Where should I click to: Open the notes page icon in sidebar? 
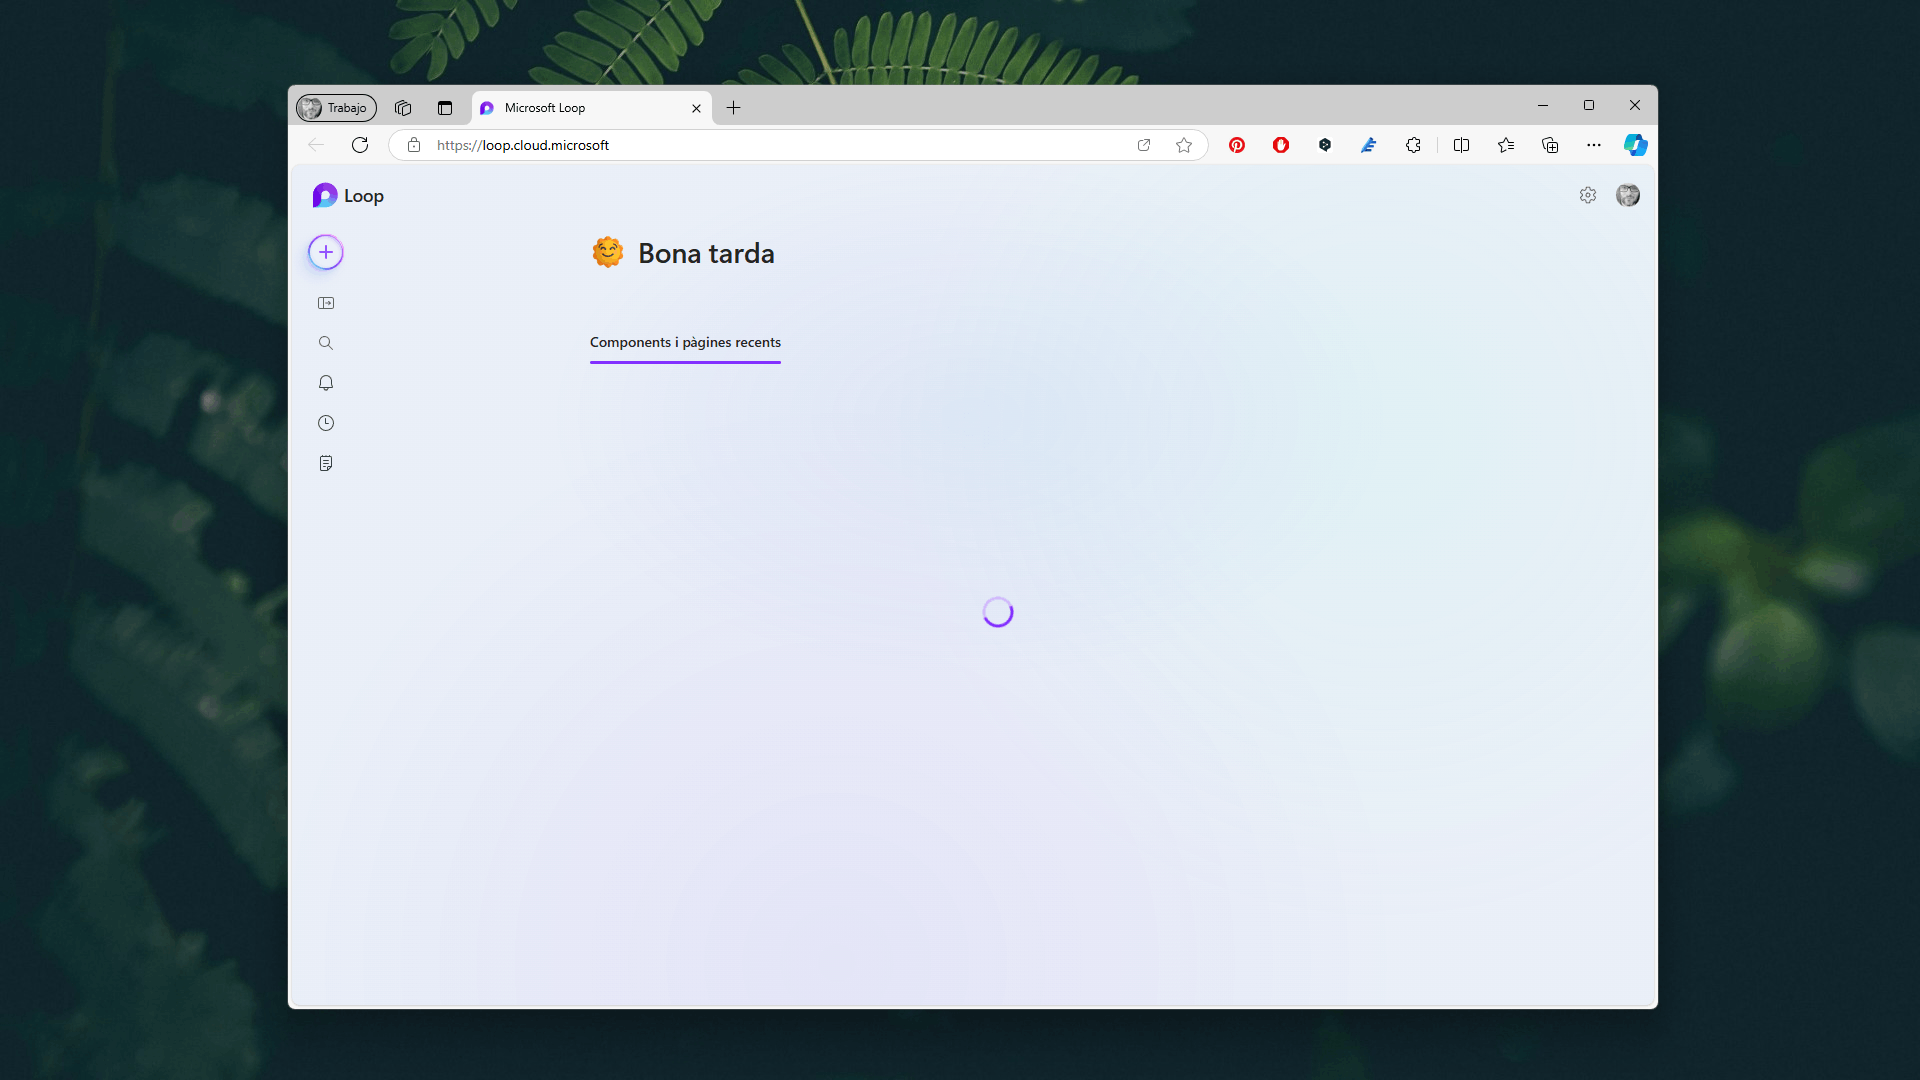326,463
